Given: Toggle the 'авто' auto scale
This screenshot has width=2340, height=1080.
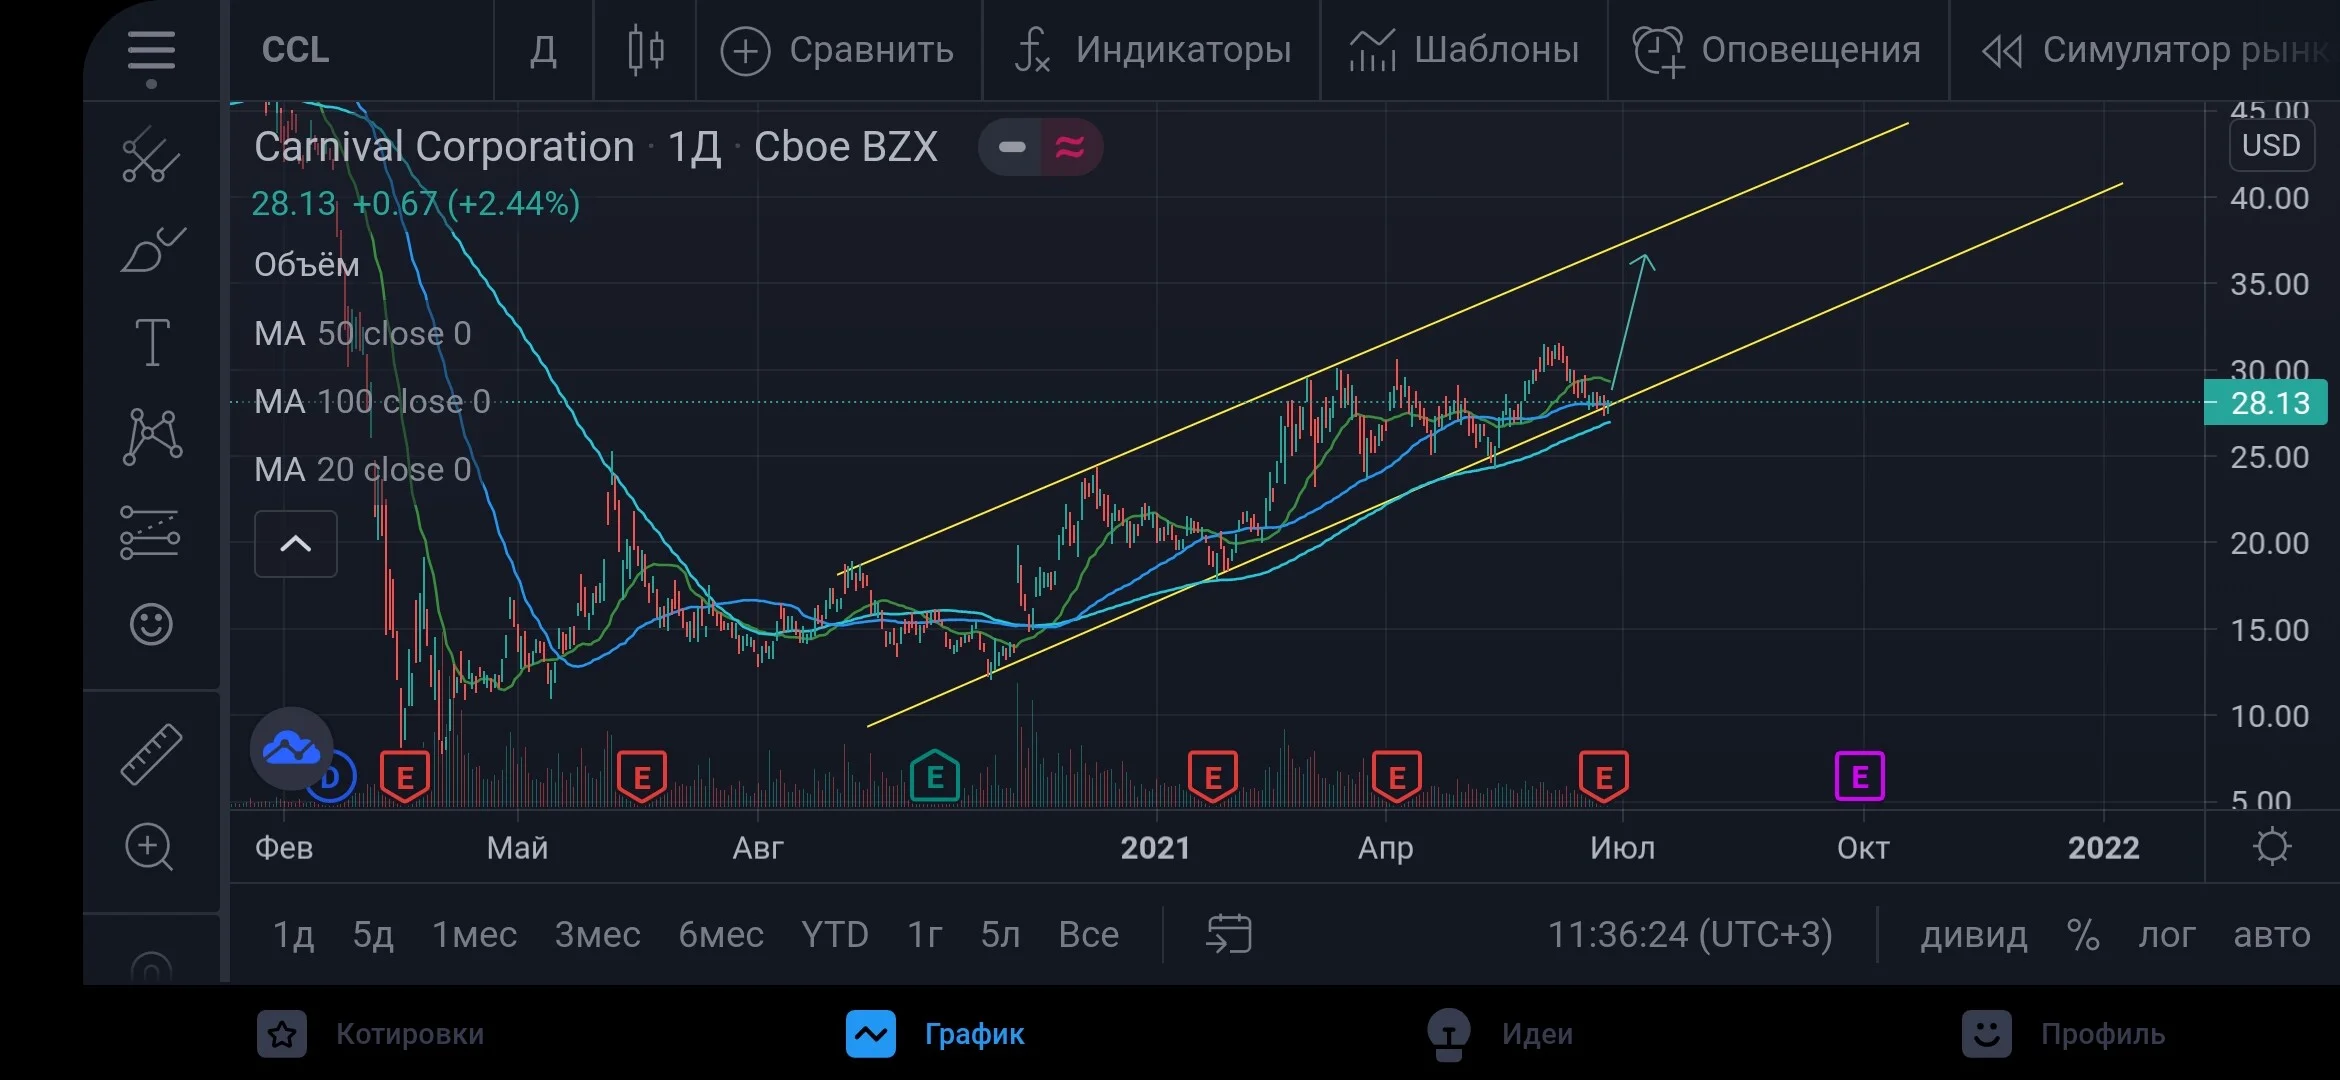Looking at the screenshot, I should pos(2272,935).
